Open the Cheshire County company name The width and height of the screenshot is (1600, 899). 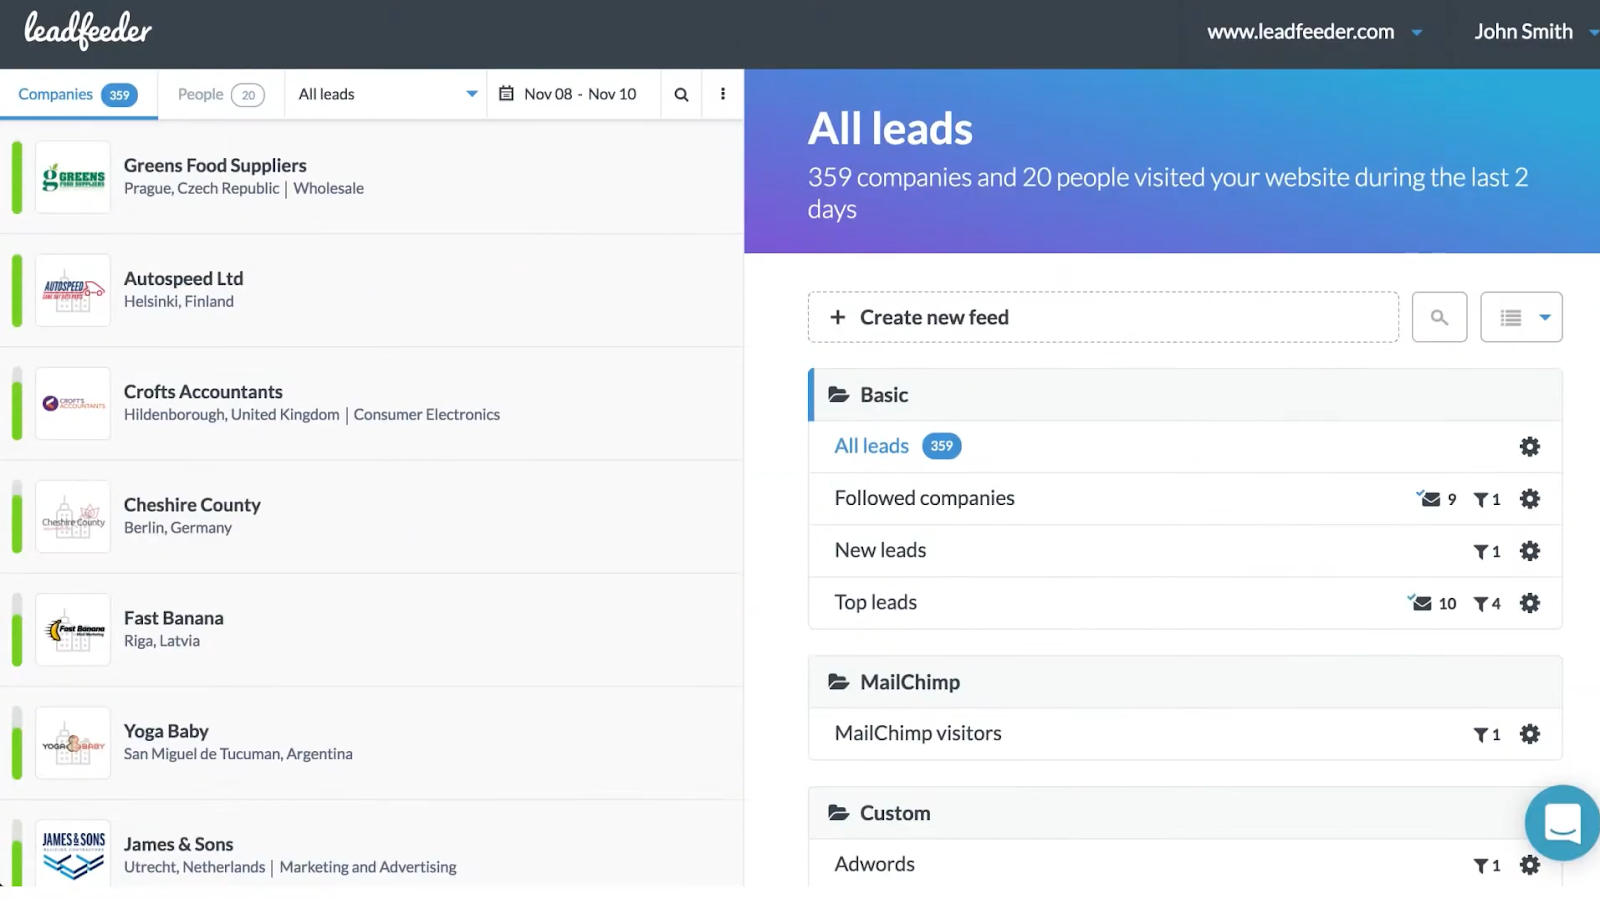coord(192,505)
